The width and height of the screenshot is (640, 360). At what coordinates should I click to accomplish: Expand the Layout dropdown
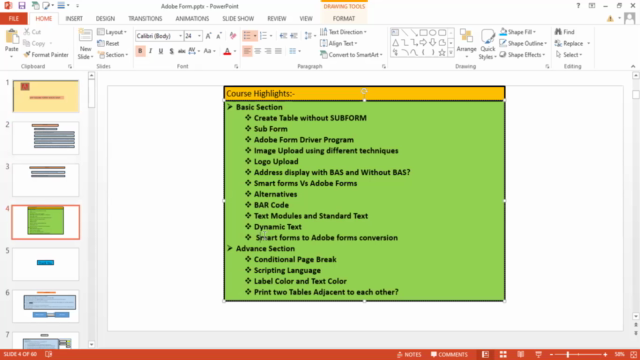pyautogui.click(x=112, y=32)
